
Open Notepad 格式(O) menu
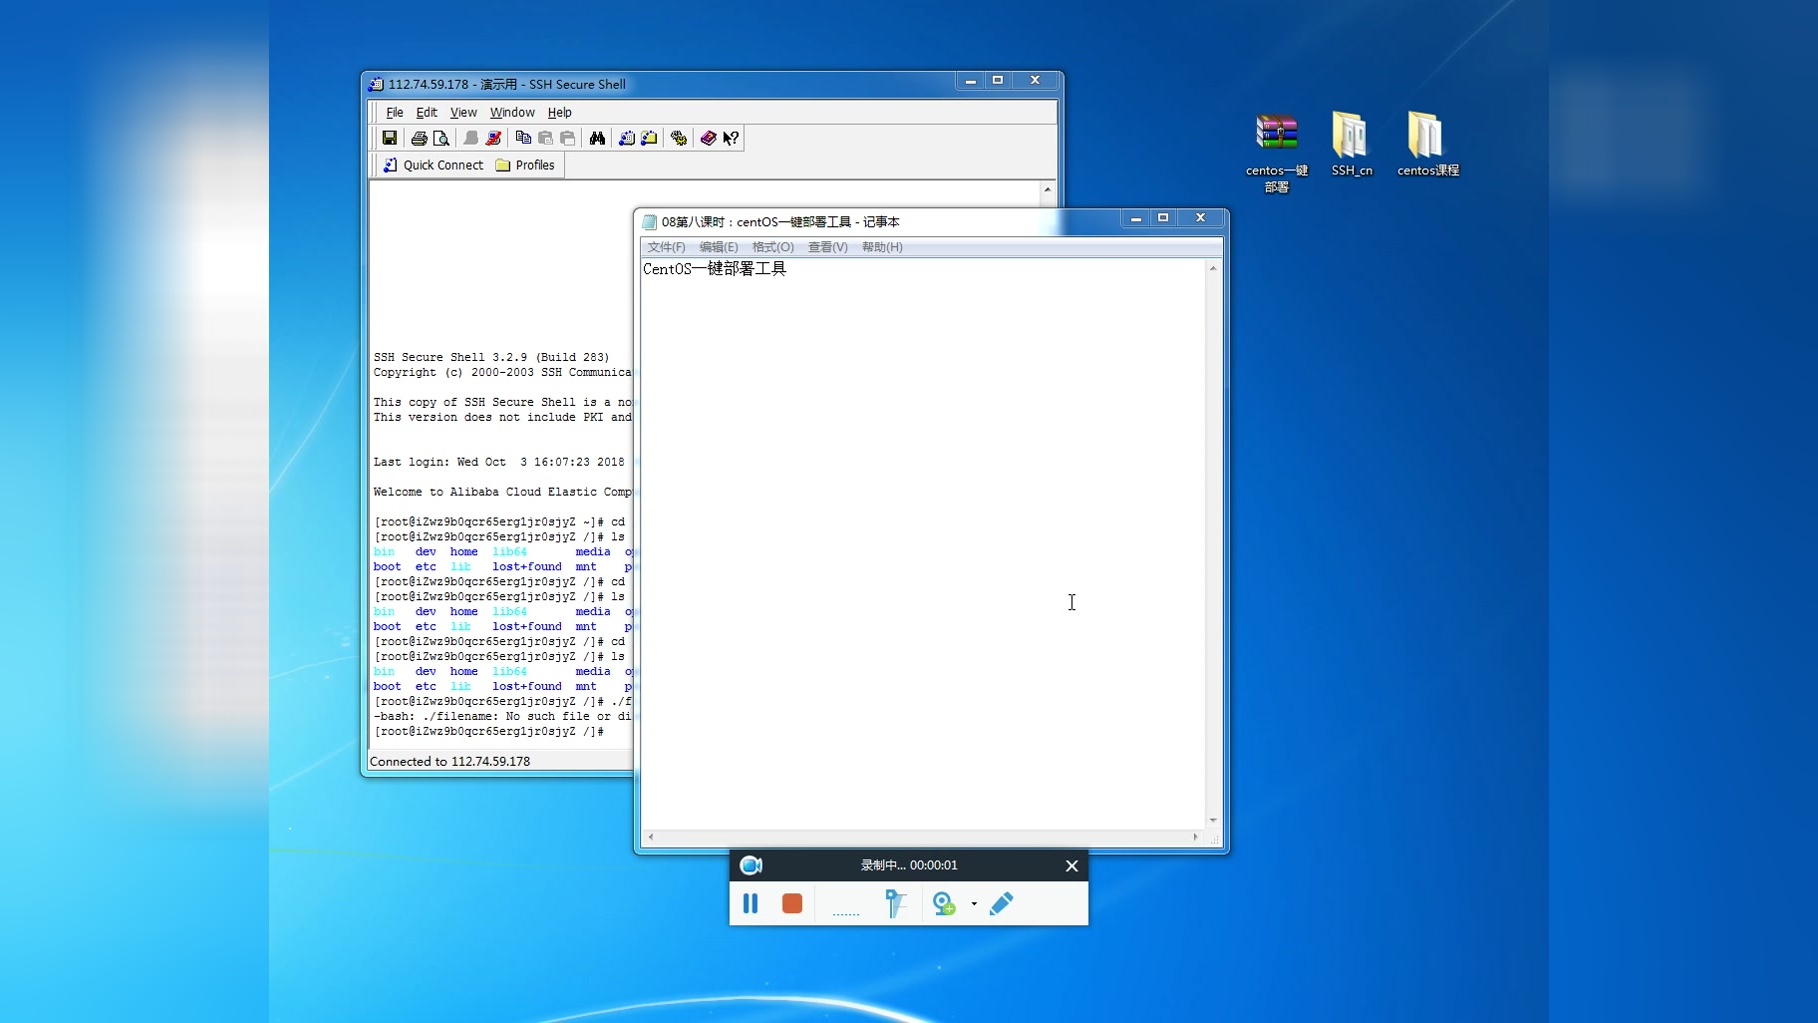[x=773, y=247]
